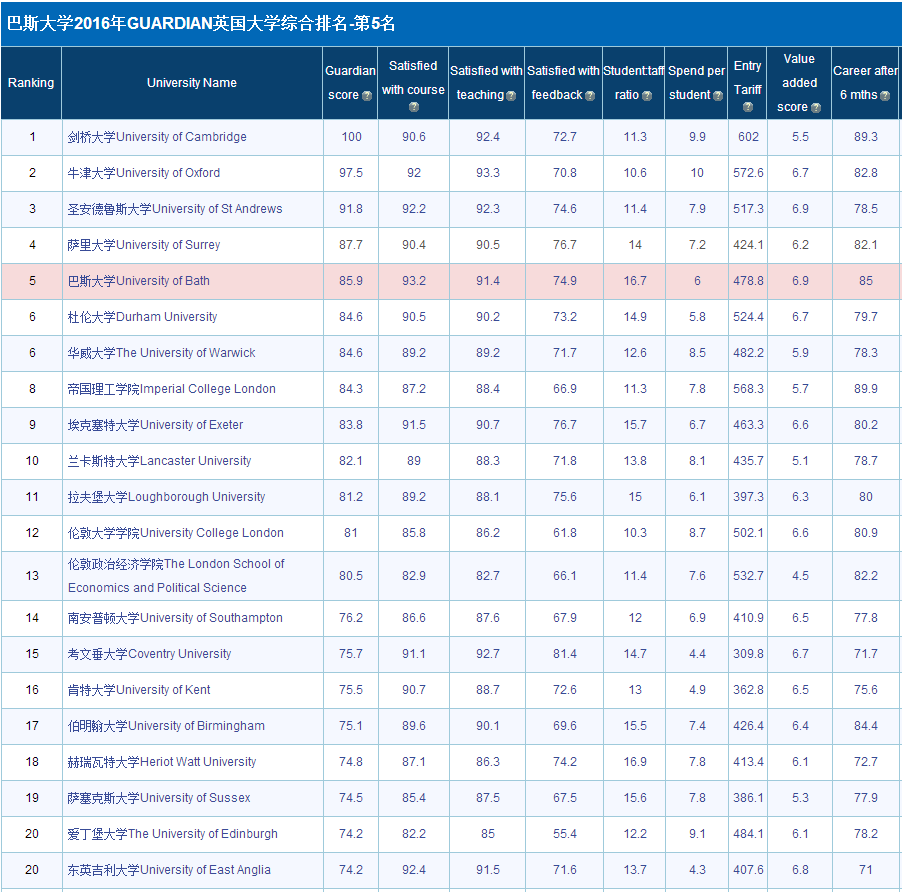Open London School of Economics link
This screenshot has height=892, width=902.
pos(176,576)
